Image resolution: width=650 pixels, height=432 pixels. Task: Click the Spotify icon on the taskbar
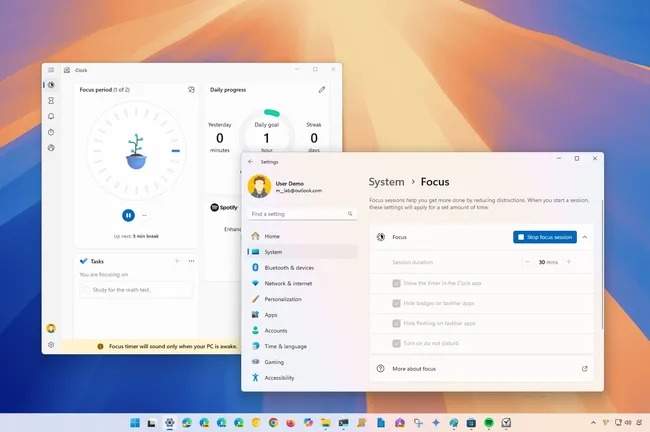coord(489,422)
